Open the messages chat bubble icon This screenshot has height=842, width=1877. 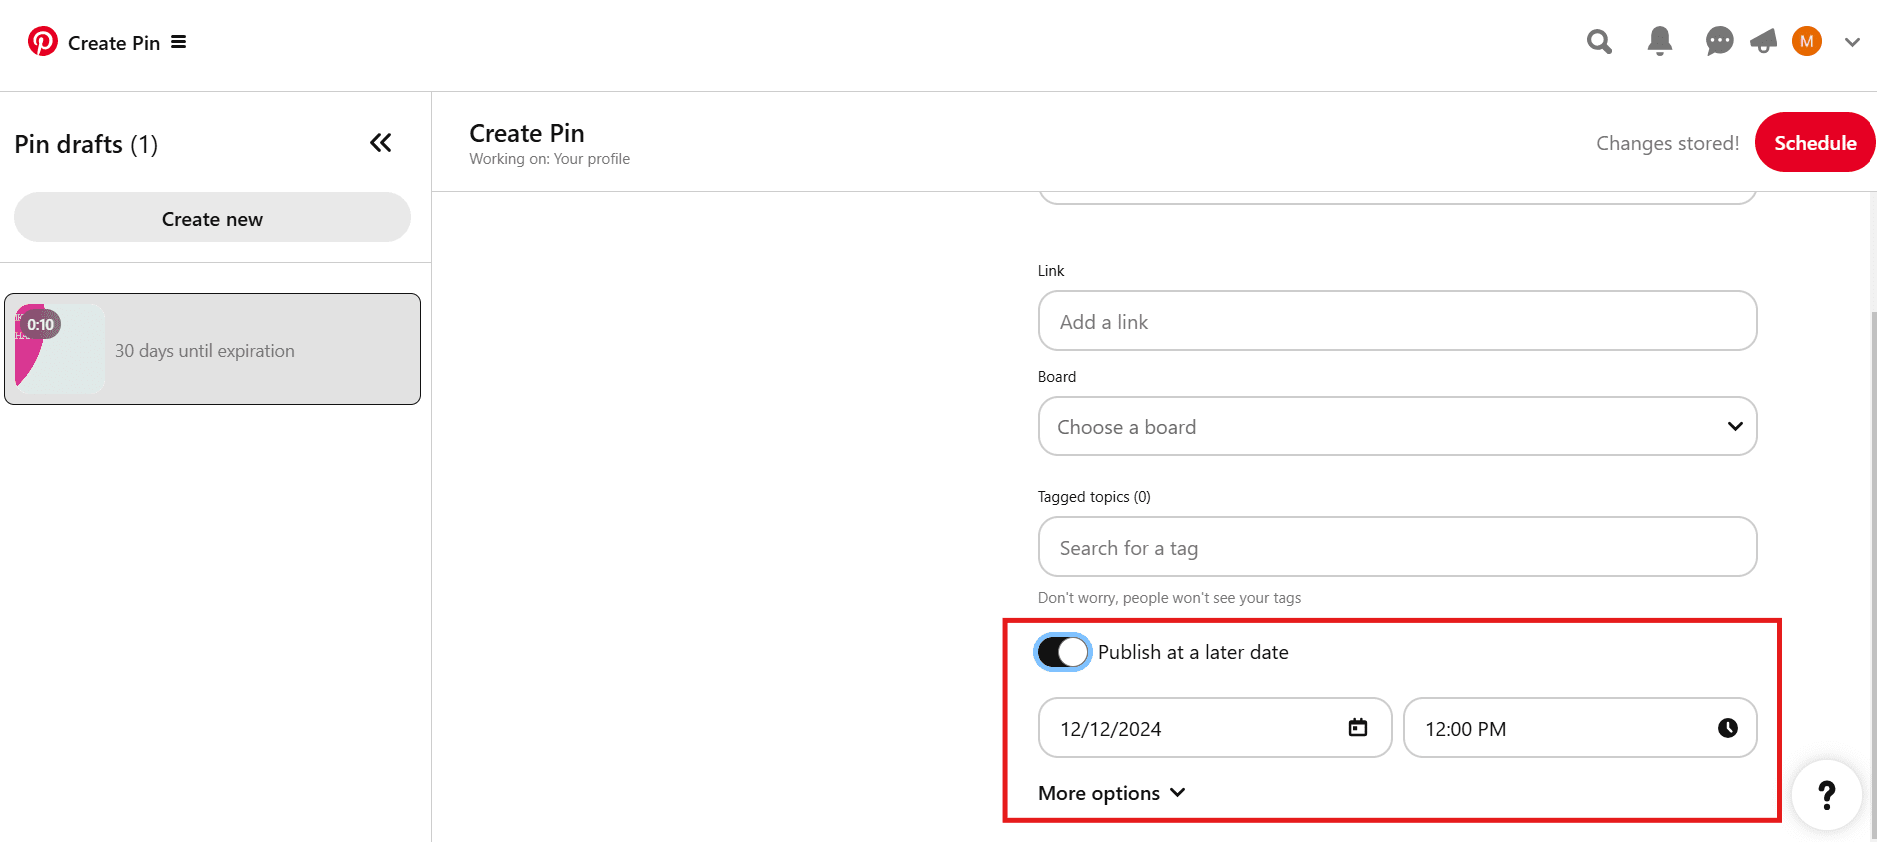1719,42
